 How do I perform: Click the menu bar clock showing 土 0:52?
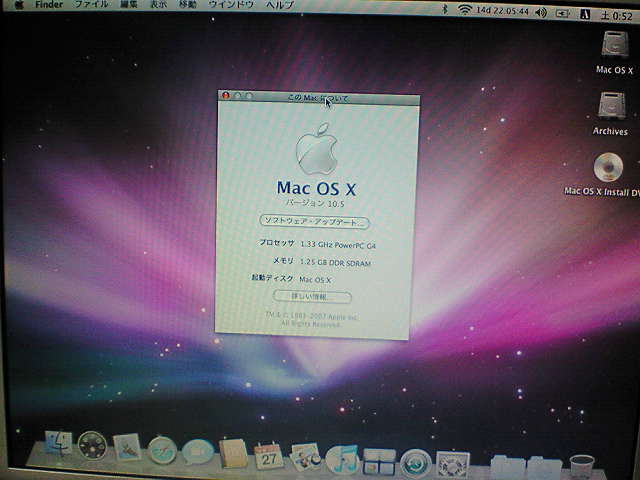tap(616, 16)
